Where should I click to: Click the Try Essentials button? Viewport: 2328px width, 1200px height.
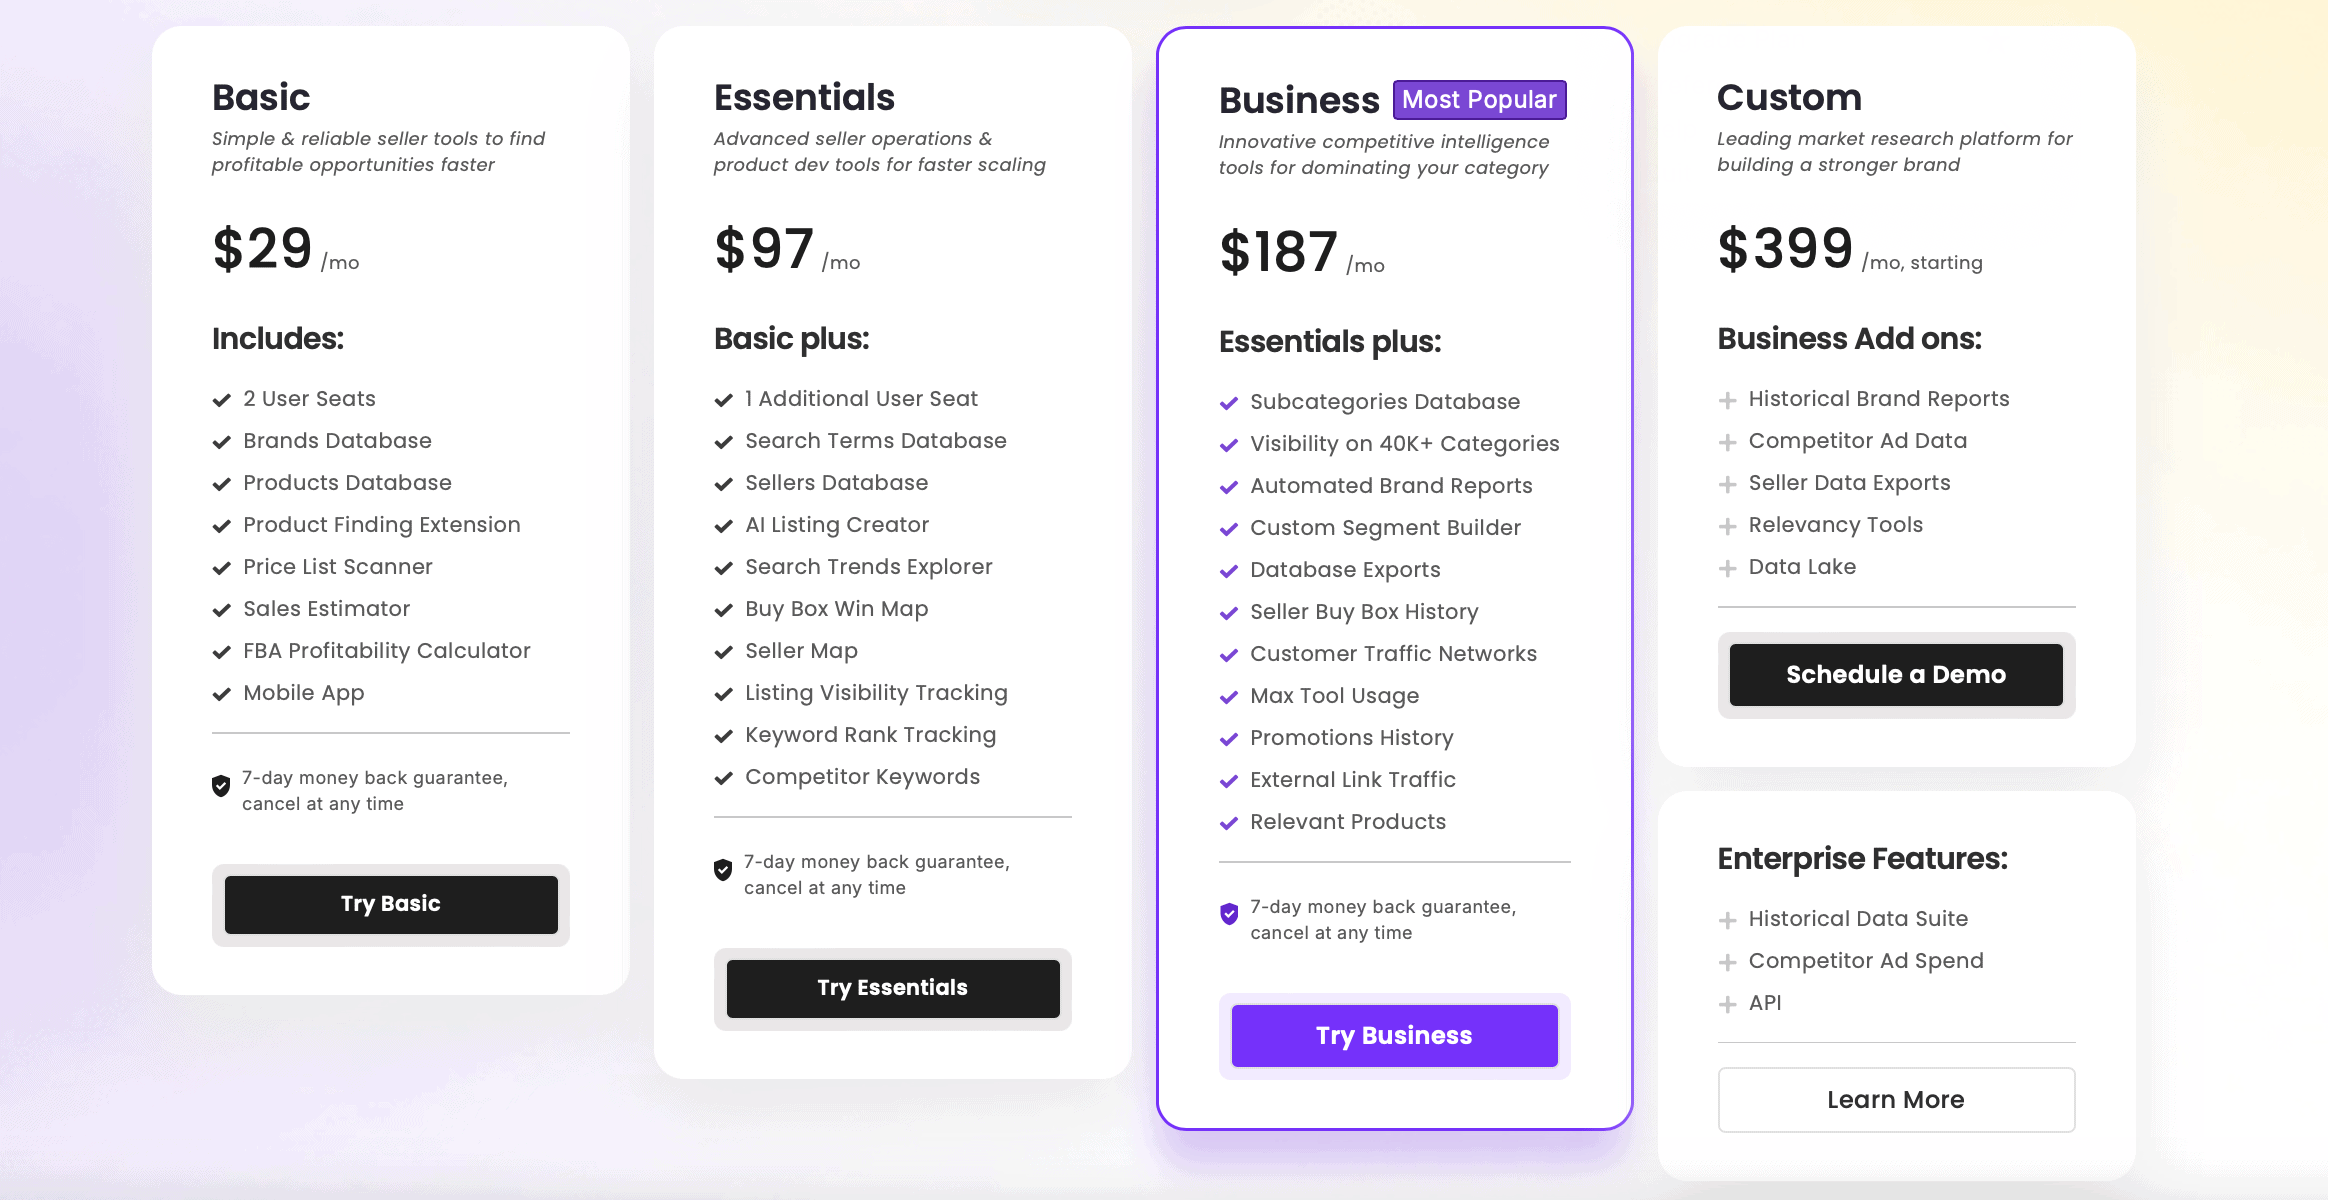(893, 988)
